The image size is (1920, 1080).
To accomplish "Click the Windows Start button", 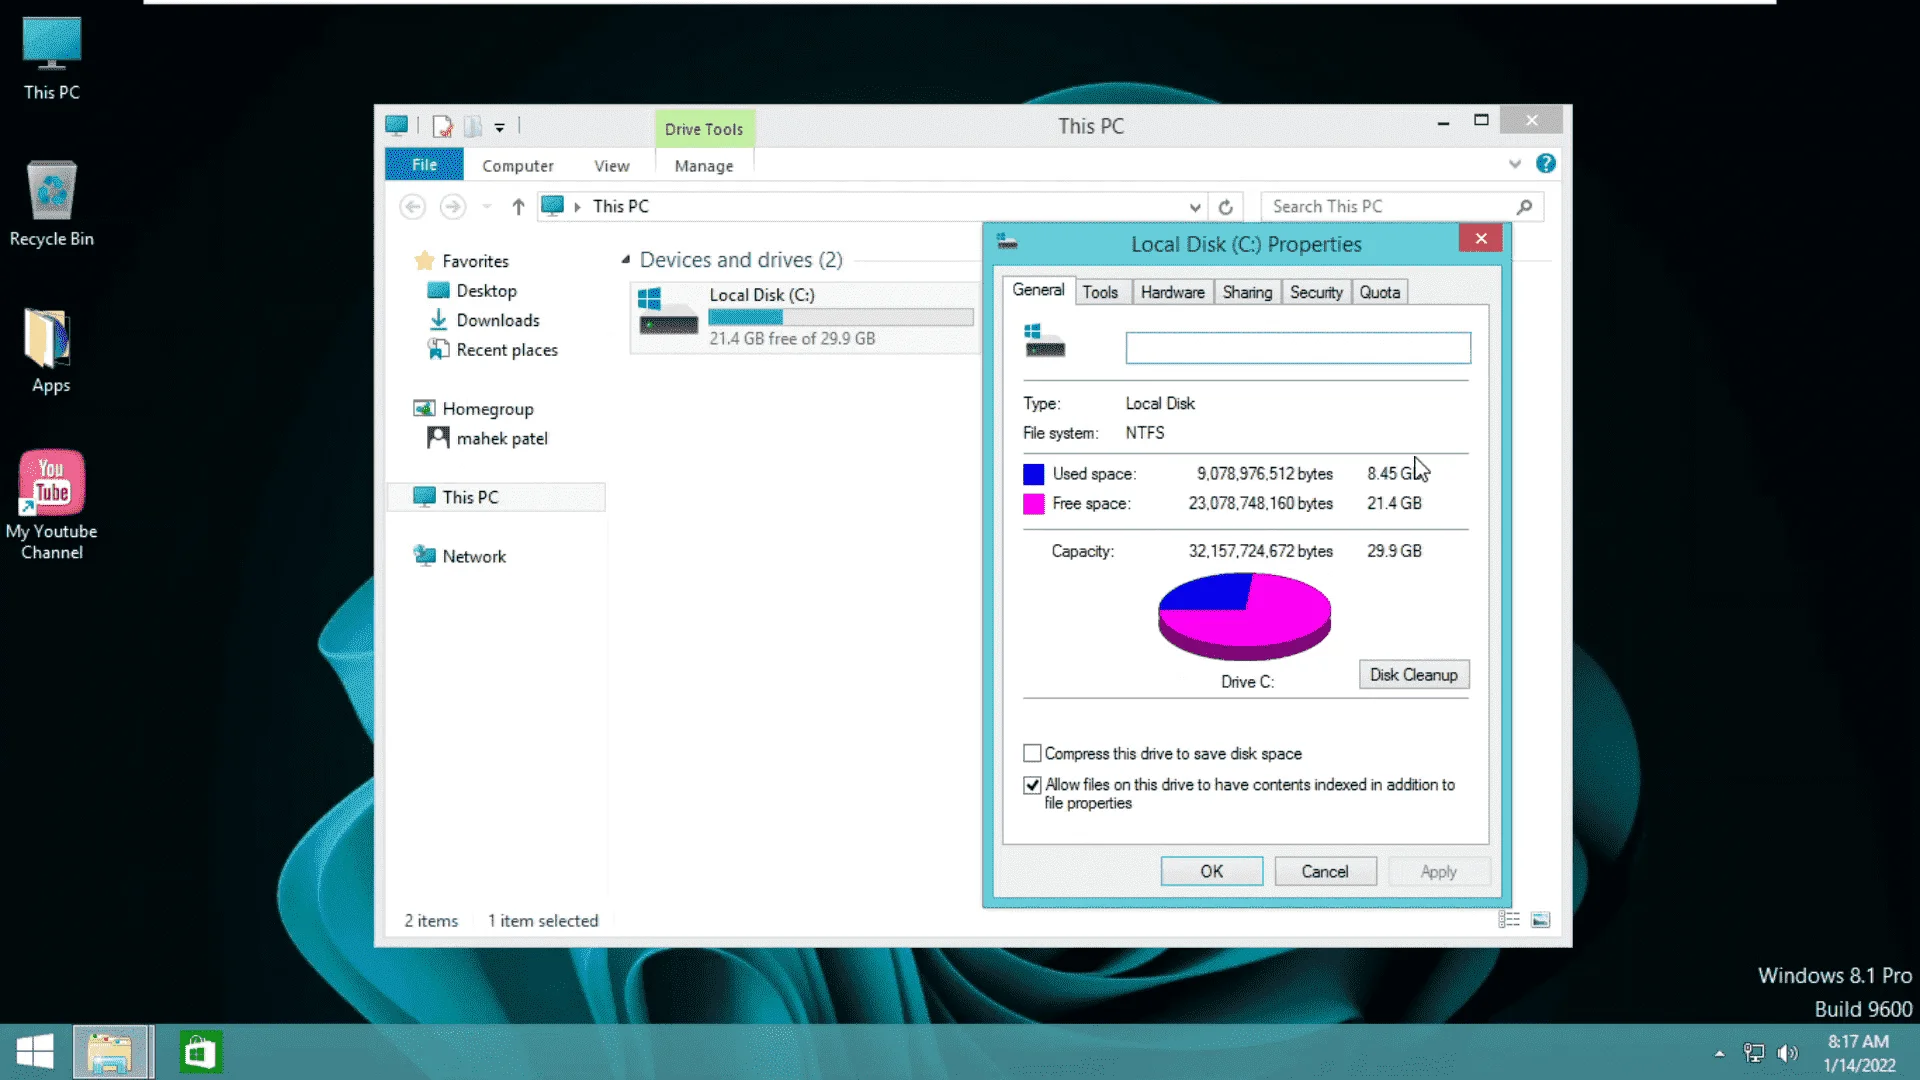I will pos(35,1052).
